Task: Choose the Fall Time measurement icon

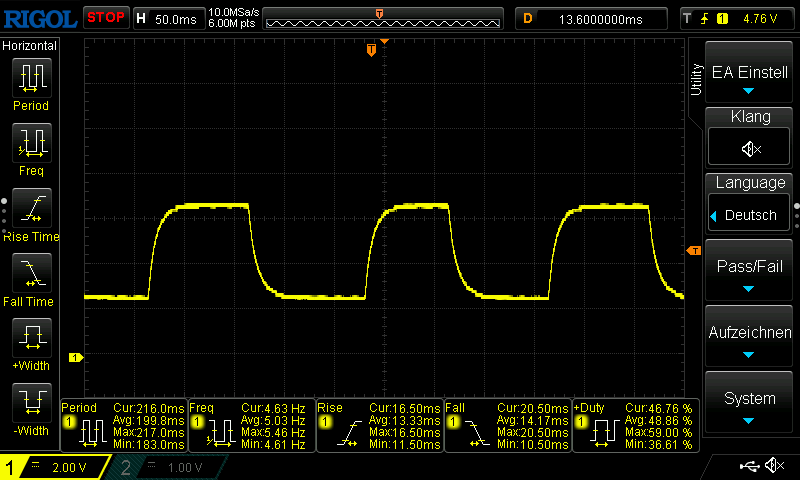Action: tap(30, 273)
